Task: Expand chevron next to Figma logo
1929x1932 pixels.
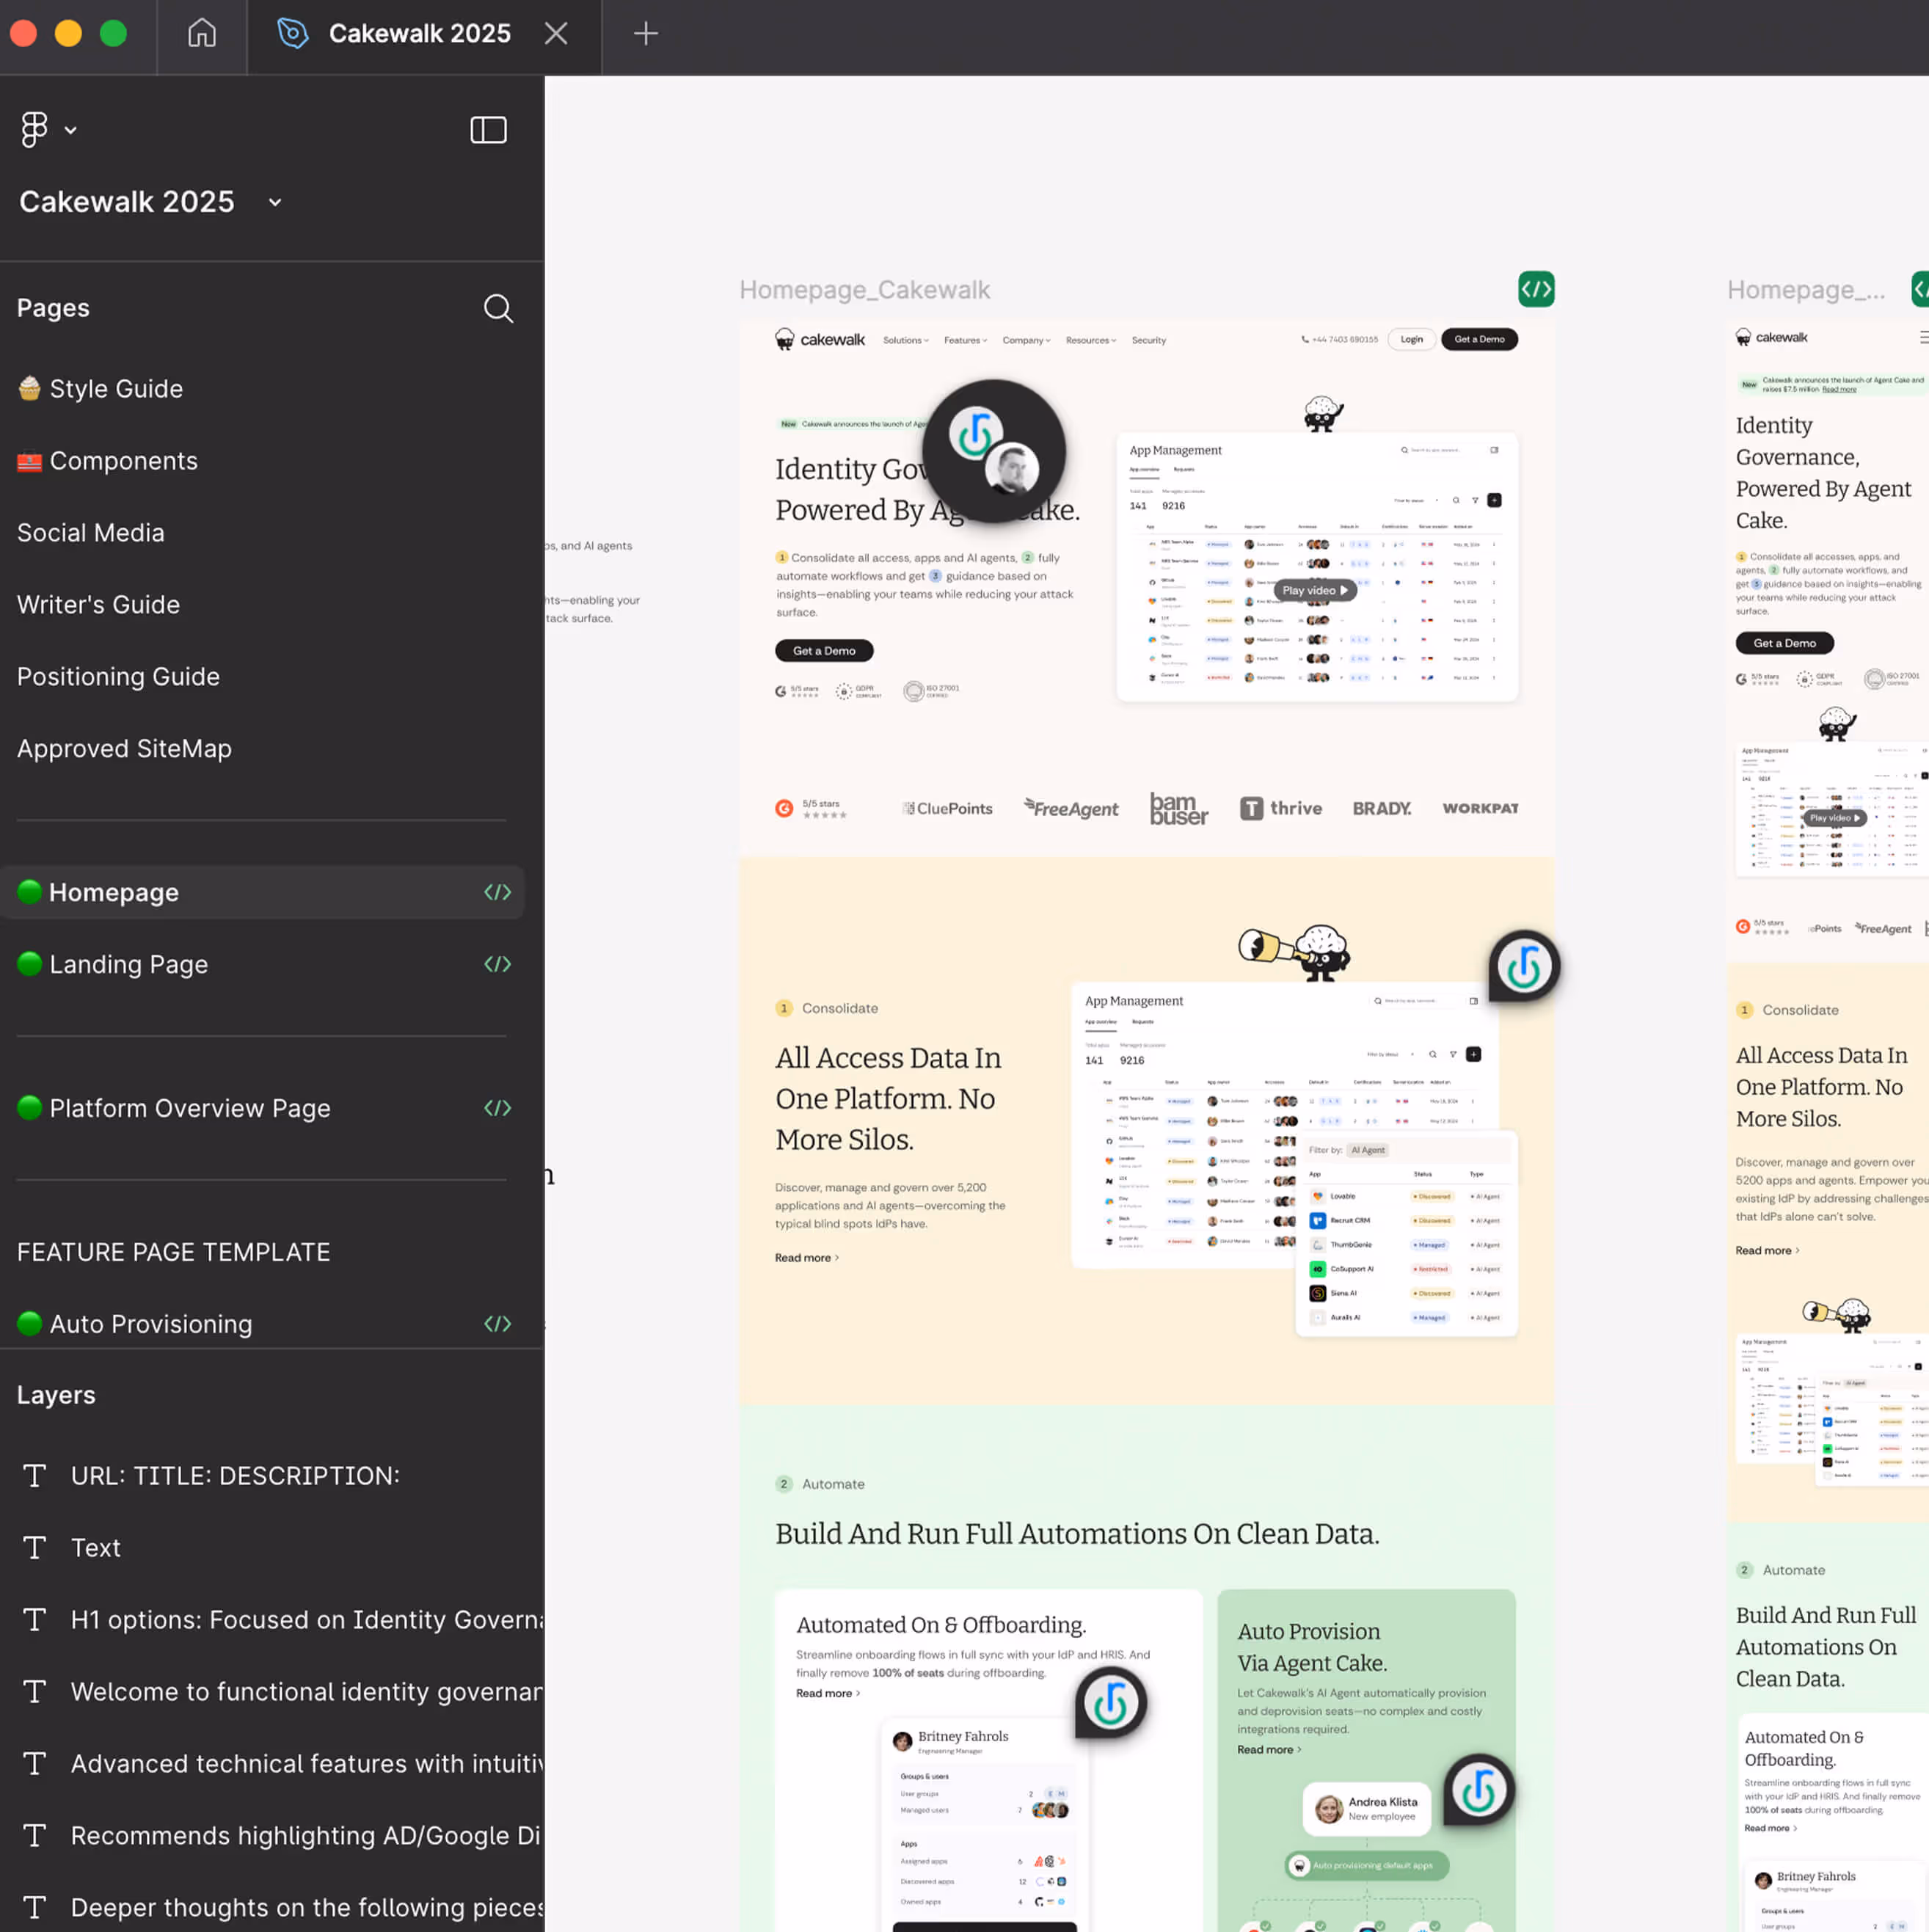Action: coord(71,130)
